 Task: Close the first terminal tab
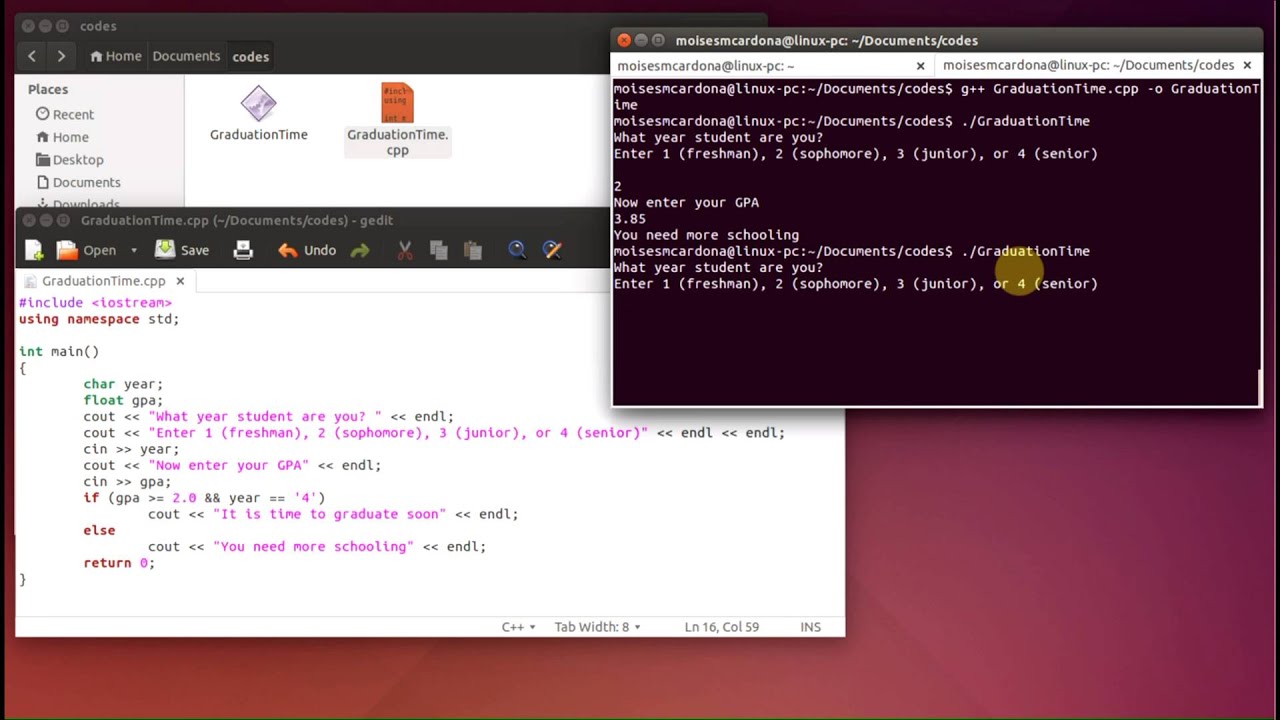coord(920,66)
